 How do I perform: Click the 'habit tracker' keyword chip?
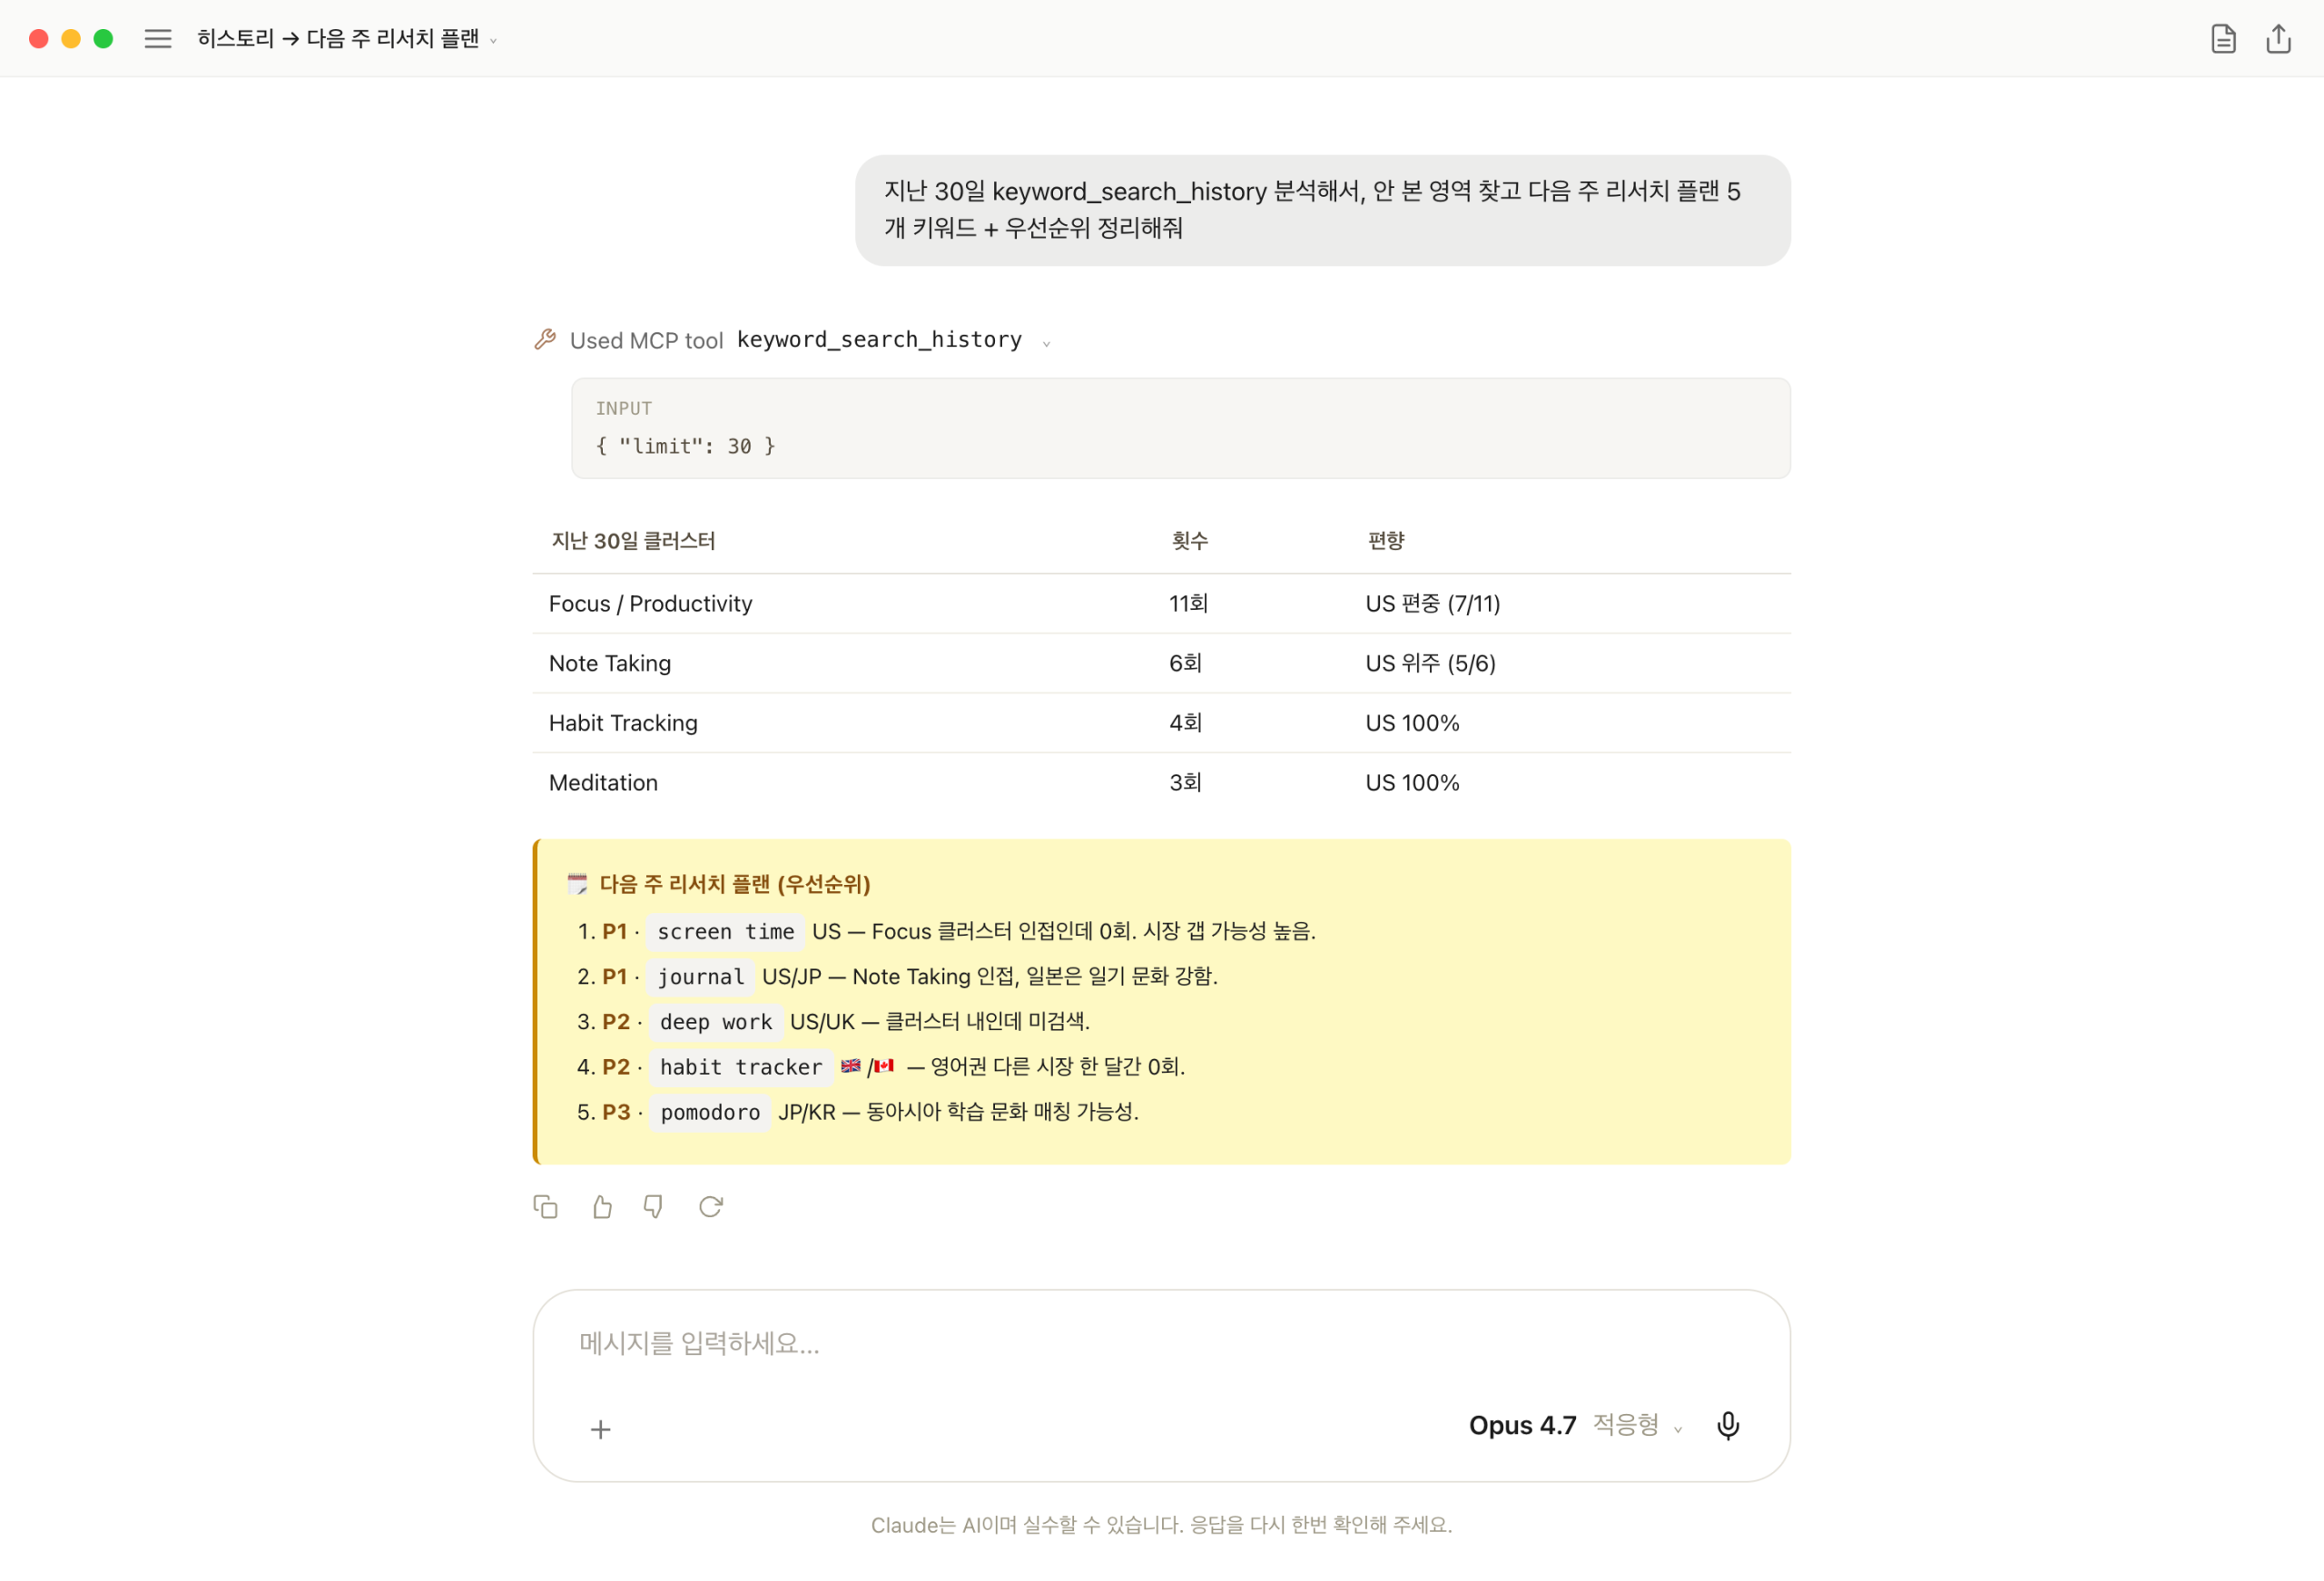point(740,1067)
